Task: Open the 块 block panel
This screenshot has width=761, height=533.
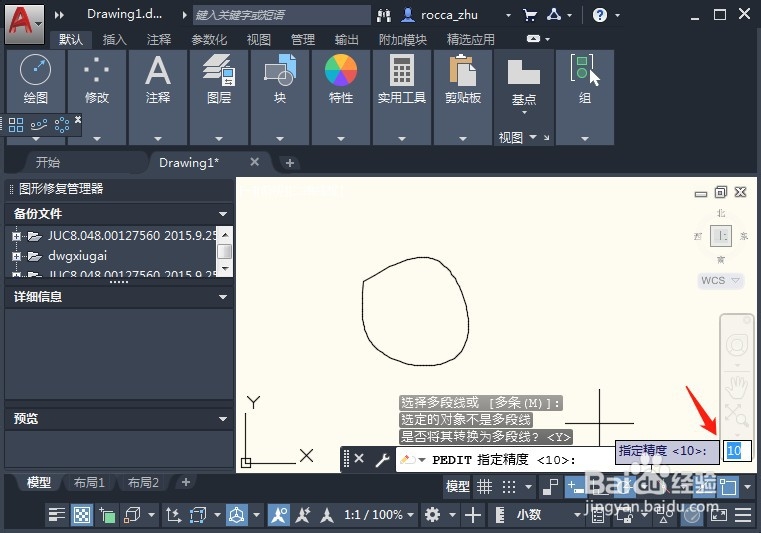Action: [280, 80]
